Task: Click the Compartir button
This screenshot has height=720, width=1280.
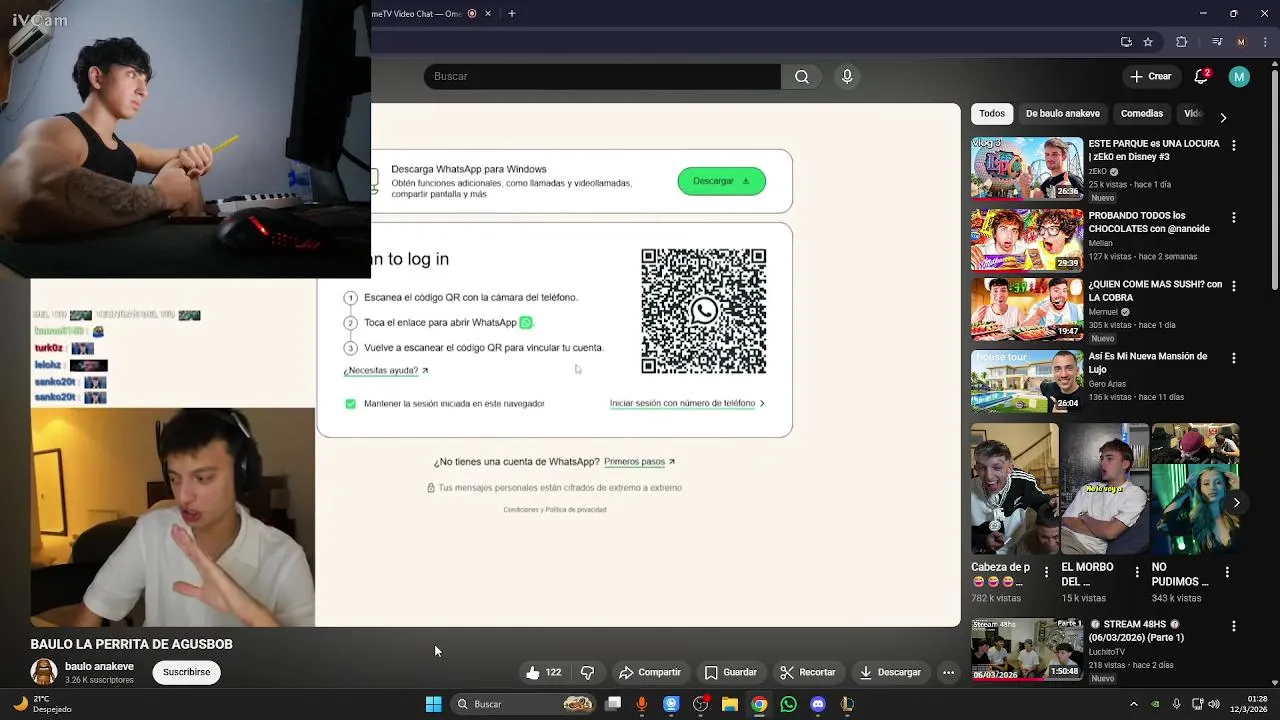Action: (649, 672)
